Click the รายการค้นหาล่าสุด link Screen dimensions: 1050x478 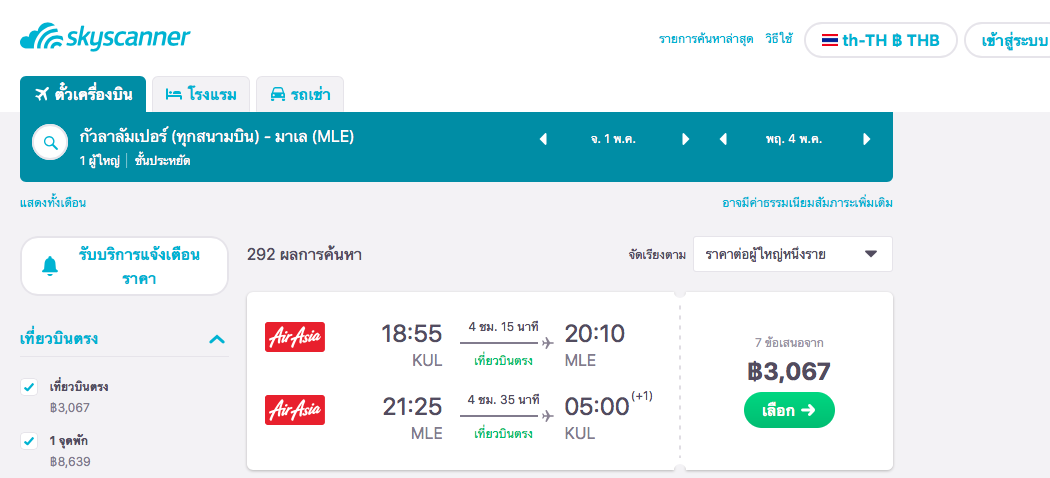(705, 41)
